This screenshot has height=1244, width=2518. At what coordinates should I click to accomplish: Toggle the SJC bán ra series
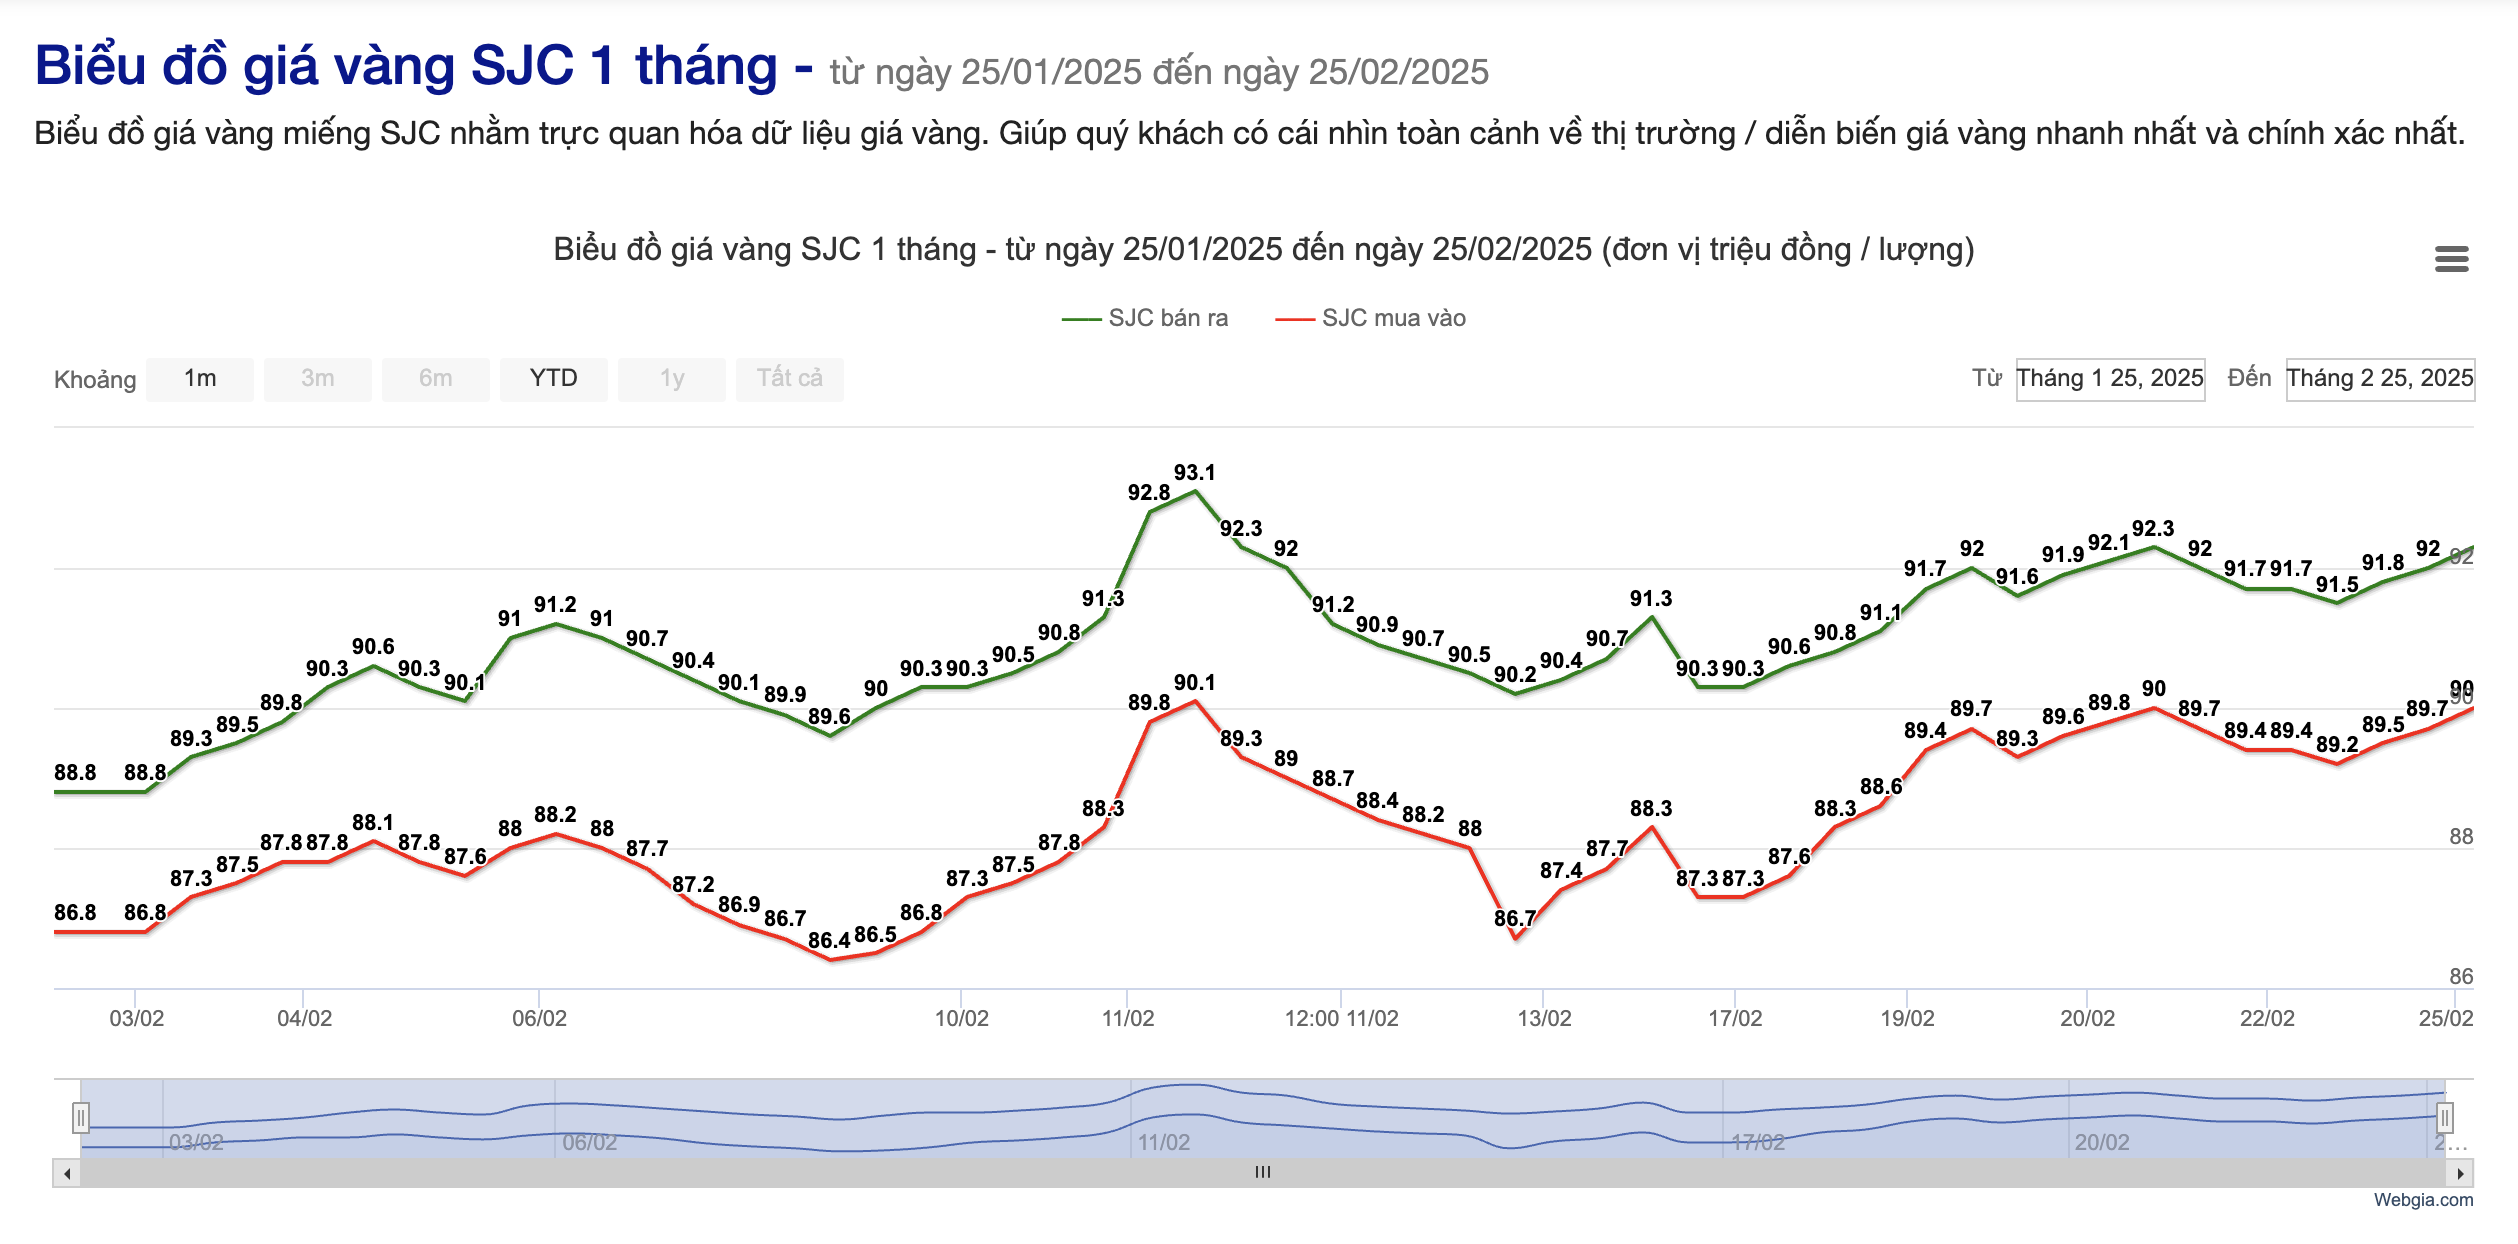pyautogui.click(x=1145, y=318)
